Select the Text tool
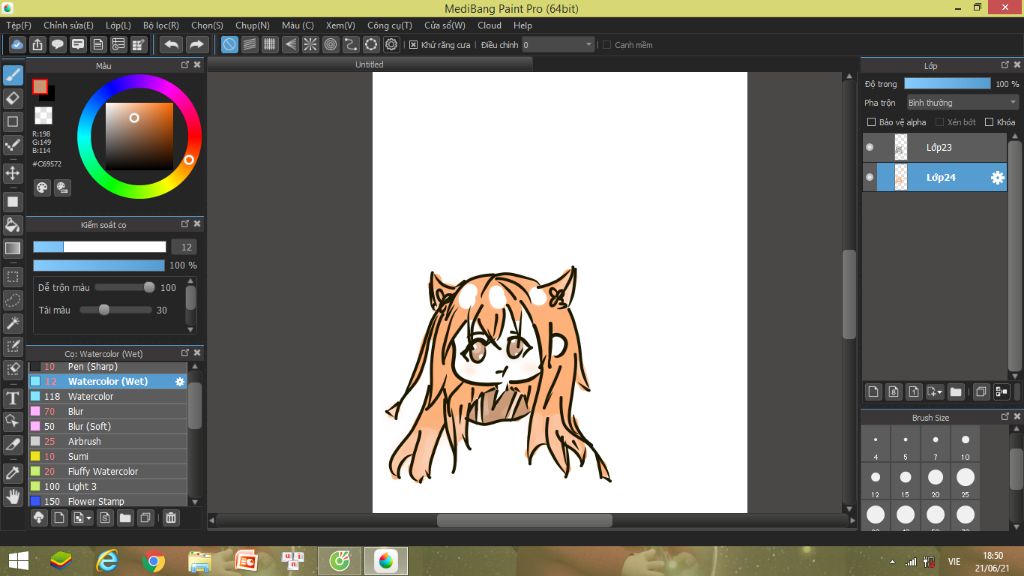1024x576 pixels. (12, 398)
